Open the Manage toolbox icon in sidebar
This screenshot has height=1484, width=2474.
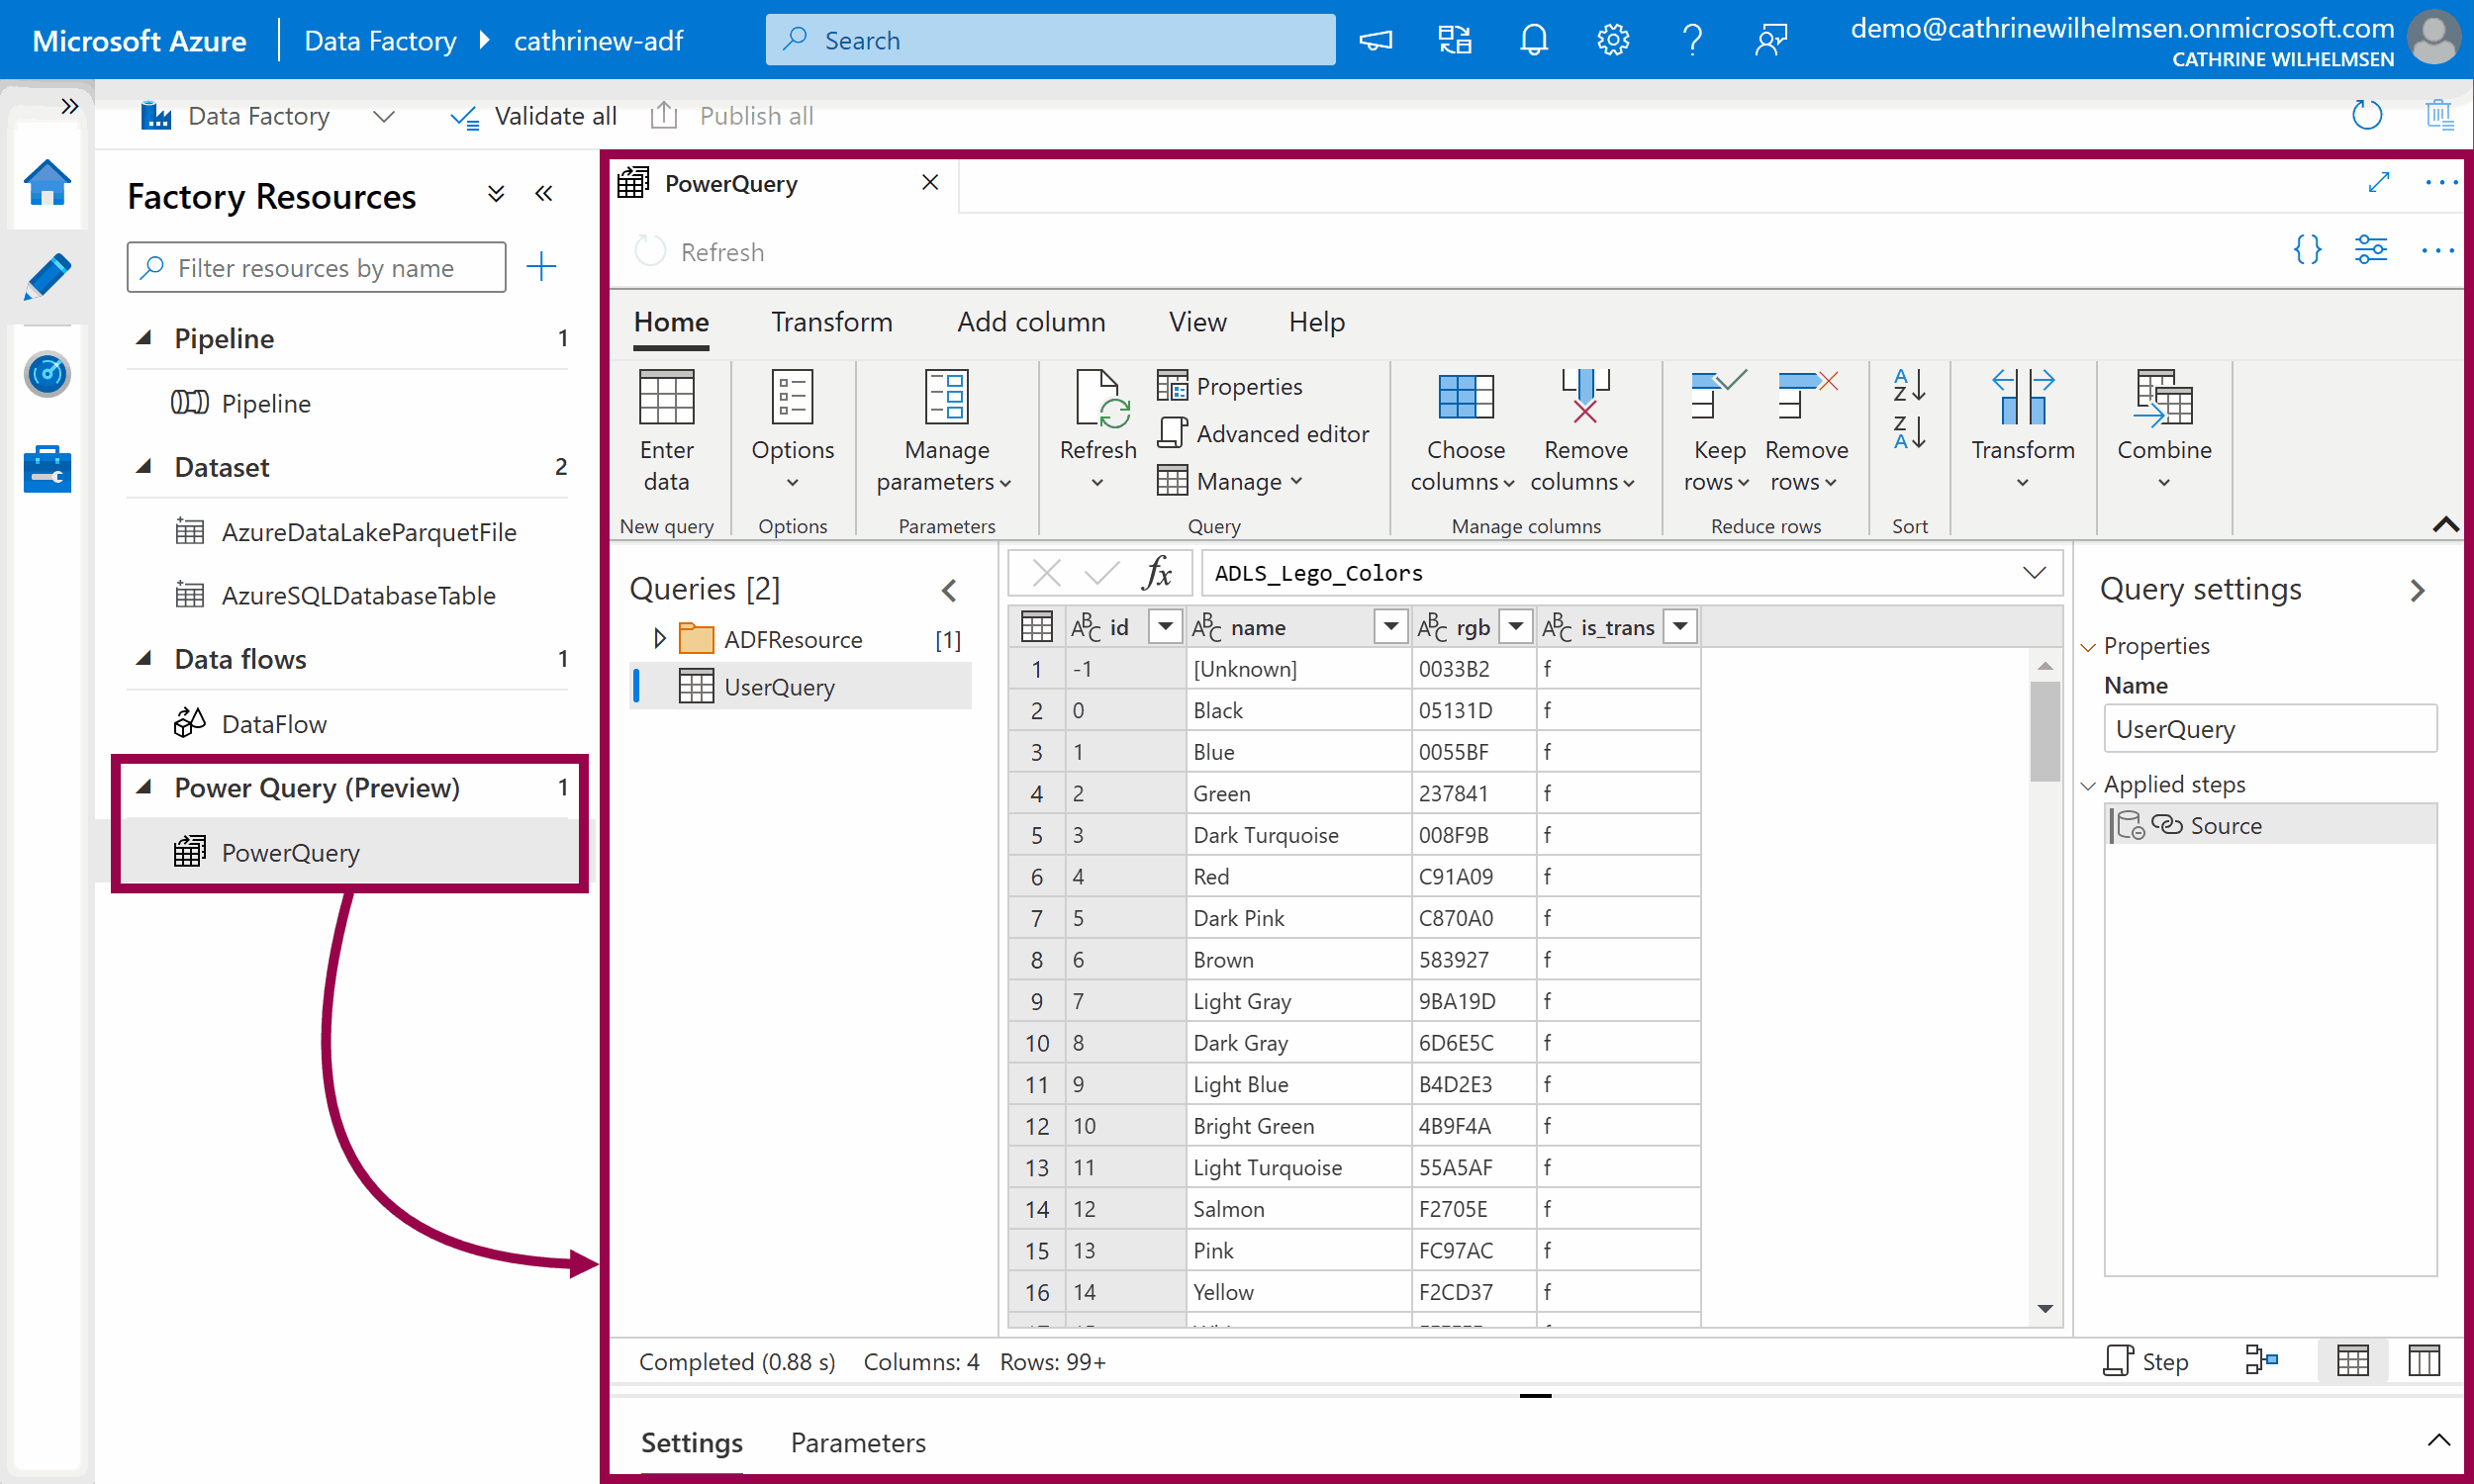[47, 469]
